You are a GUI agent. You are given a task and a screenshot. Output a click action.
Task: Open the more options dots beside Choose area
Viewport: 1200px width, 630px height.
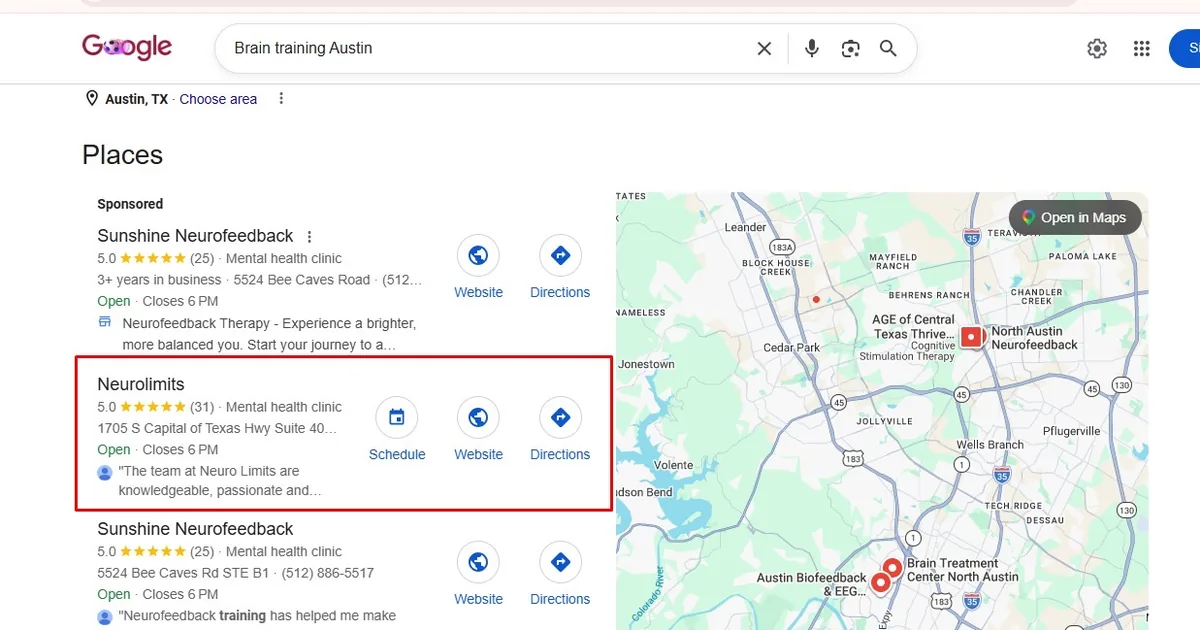tap(281, 99)
